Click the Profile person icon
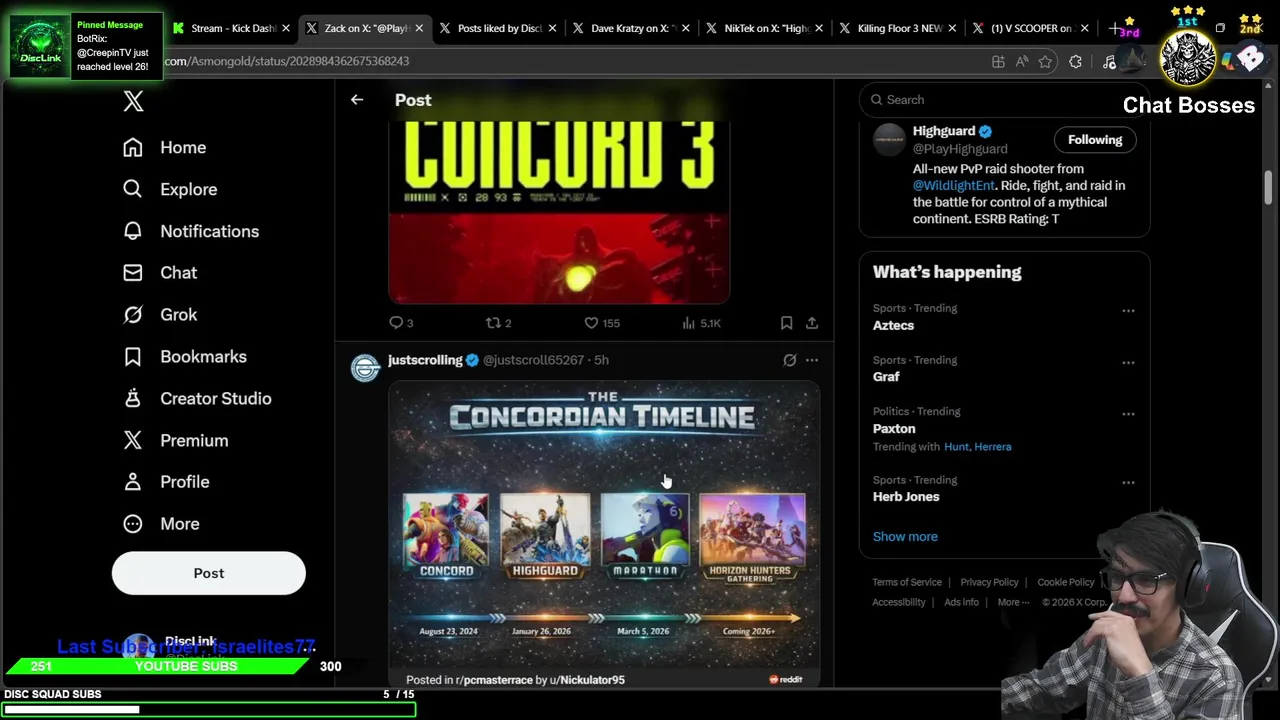This screenshot has height=720, width=1280. pyautogui.click(x=133, y=481)
